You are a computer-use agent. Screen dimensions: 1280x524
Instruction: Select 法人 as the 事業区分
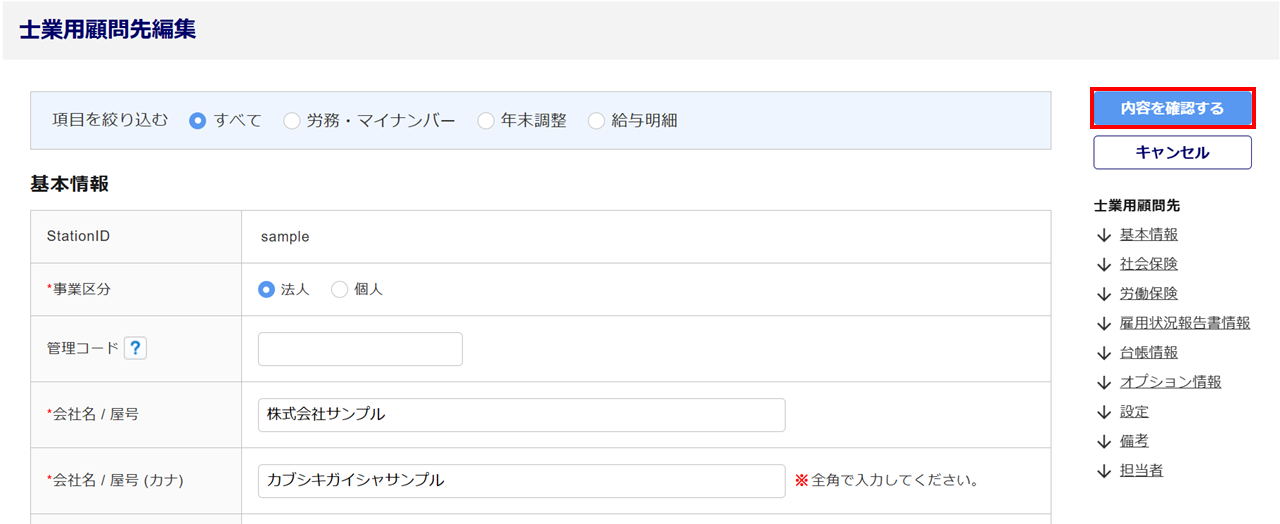266,289
